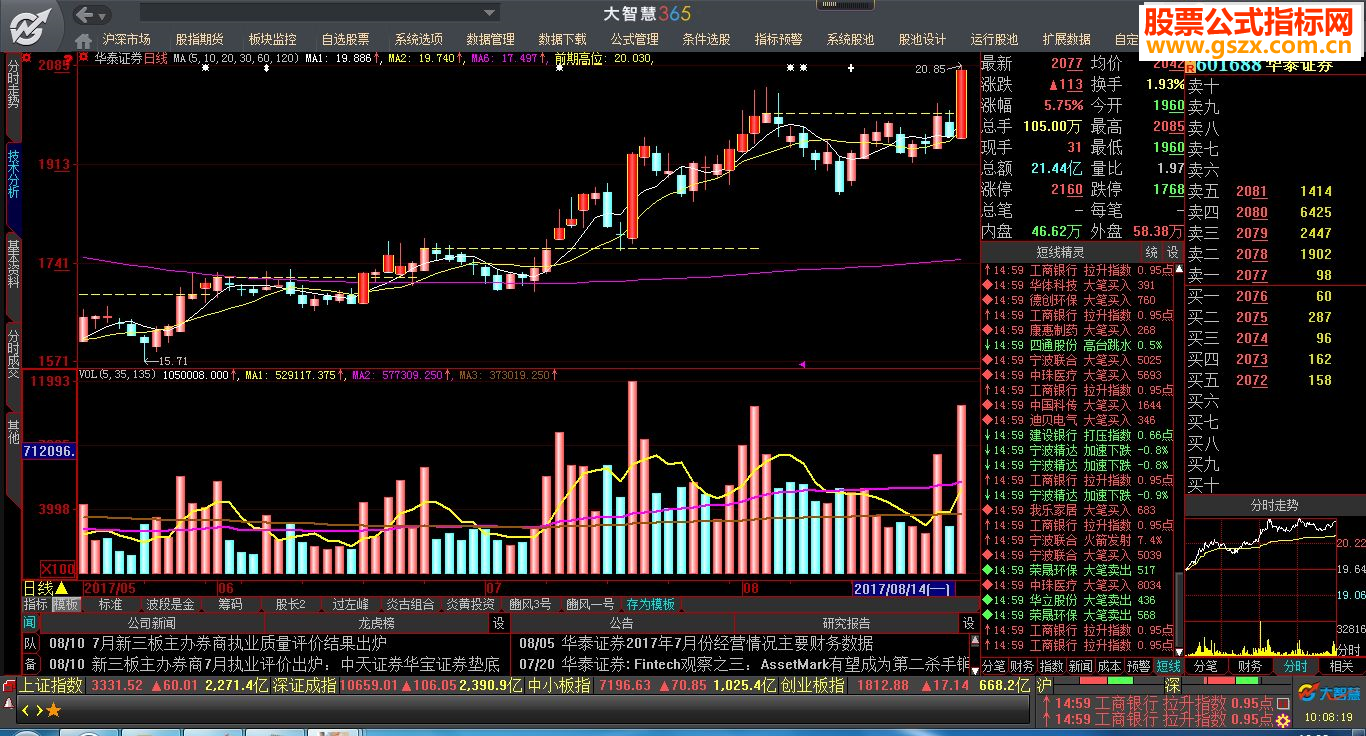Image resolution: width=1366 pixels, height=736 pixels.
Task: Select the 股长2 template
Action: pos(290,604)
